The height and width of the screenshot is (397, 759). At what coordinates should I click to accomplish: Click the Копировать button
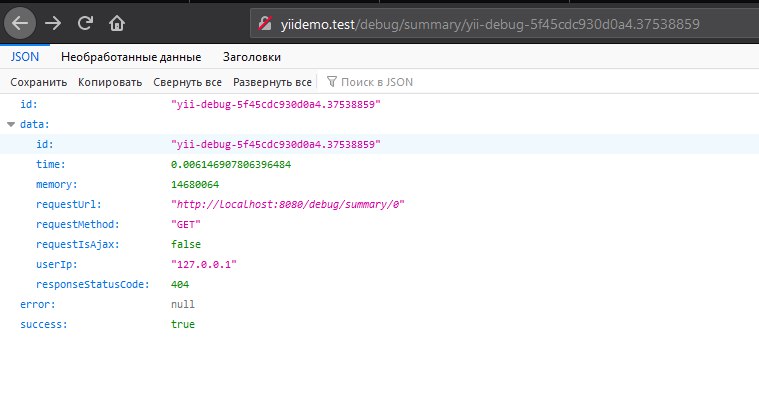tap(110, 82)
